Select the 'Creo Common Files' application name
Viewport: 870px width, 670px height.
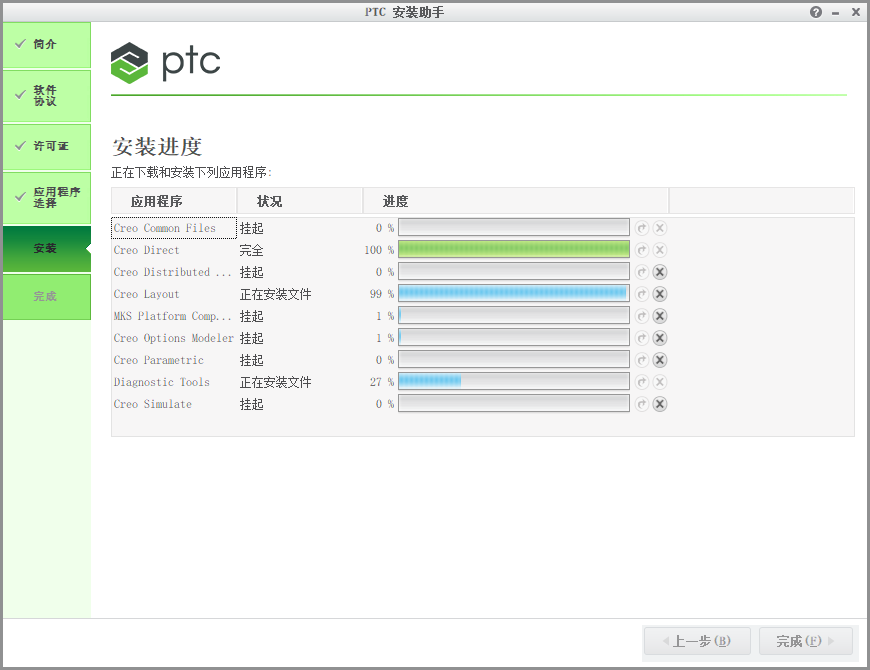click(x=165, y=228)
